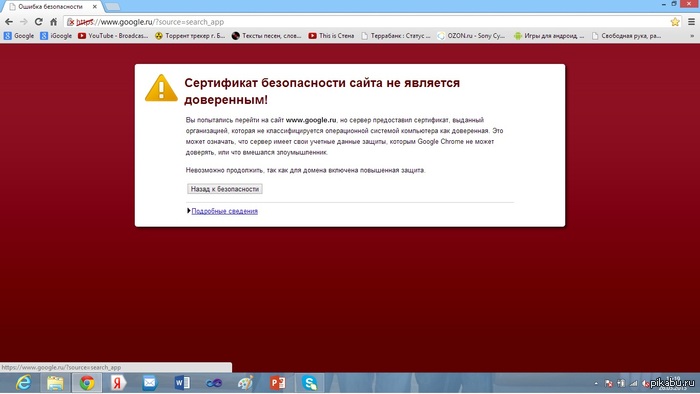Reload the page with refresh icon
This screenshot has height=394, width=700.
pyautogui.click(x=39, y=21)
